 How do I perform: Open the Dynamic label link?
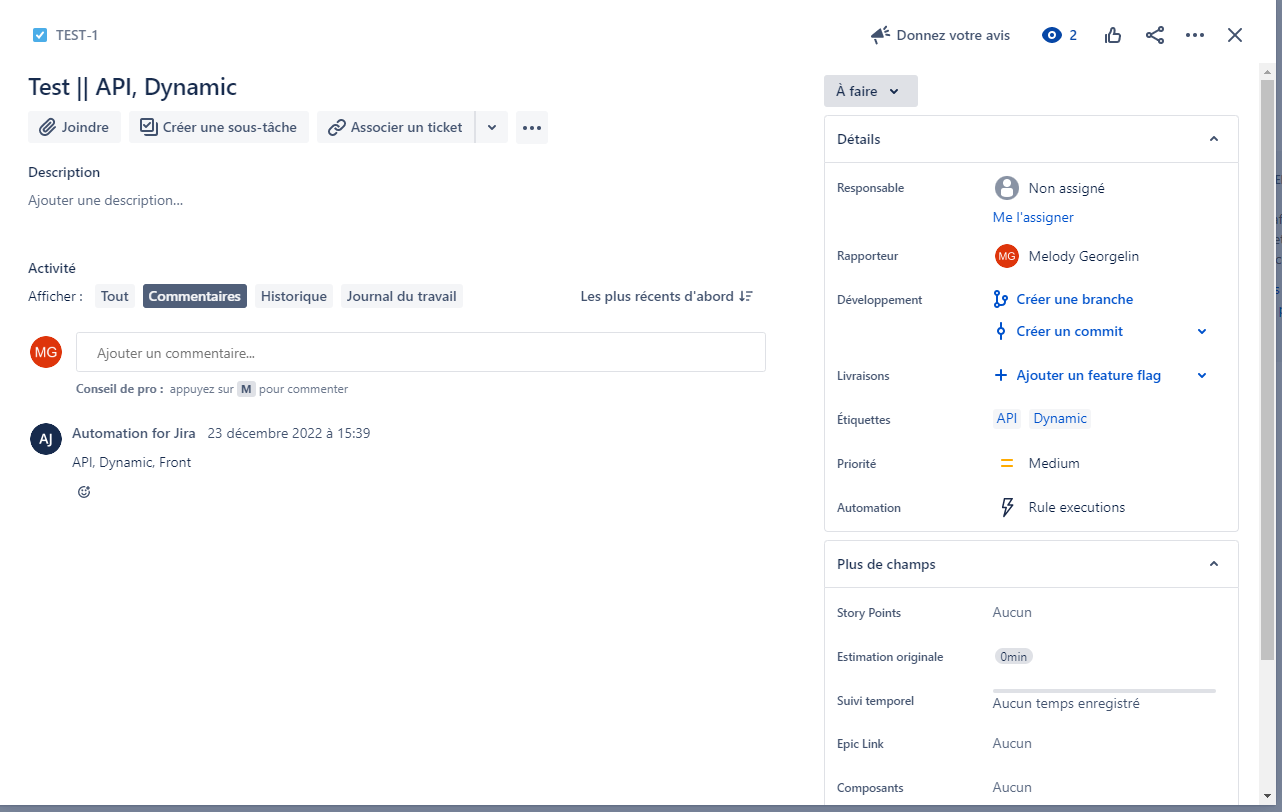[x=1059, y=418]
